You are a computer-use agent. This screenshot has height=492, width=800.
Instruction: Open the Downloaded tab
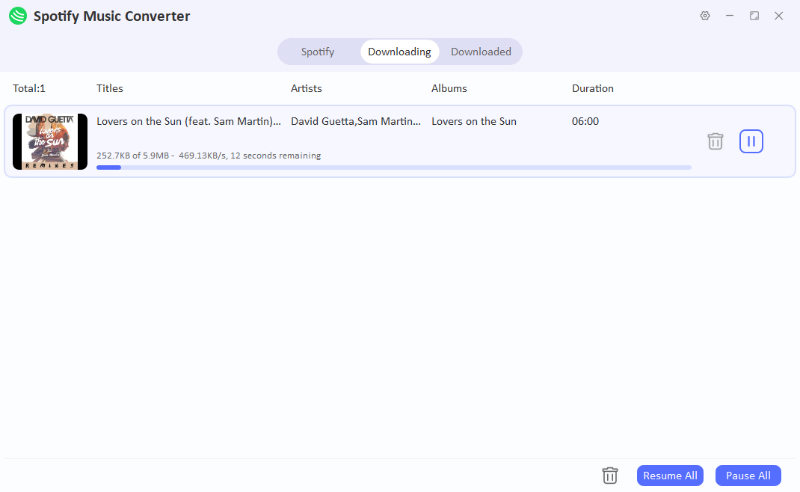pyautogui.click(x=481, y=52)
